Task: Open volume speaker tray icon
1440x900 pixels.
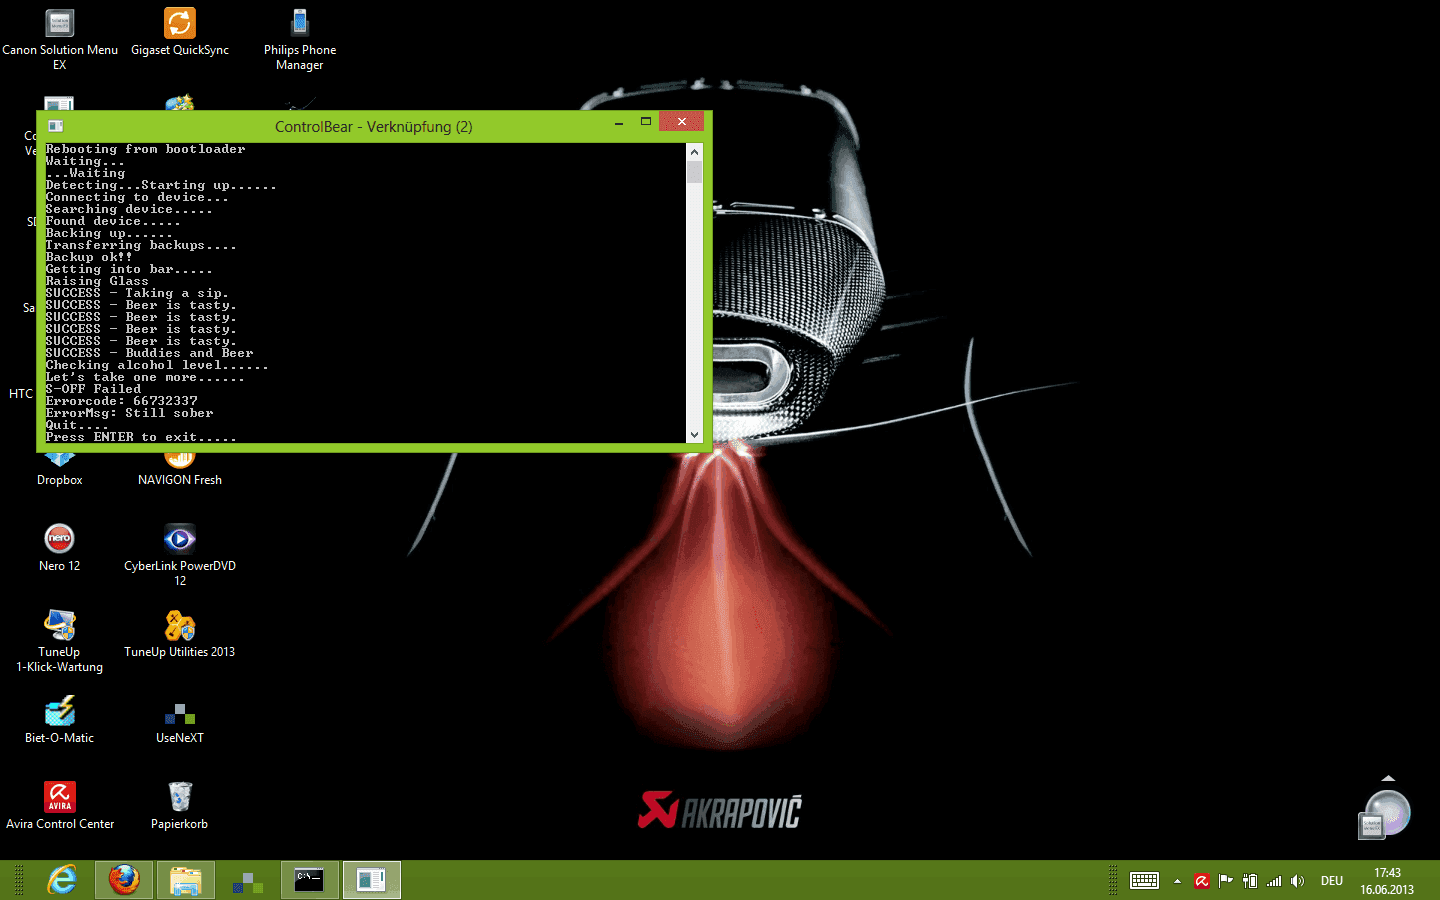Action: (1298, 881)
